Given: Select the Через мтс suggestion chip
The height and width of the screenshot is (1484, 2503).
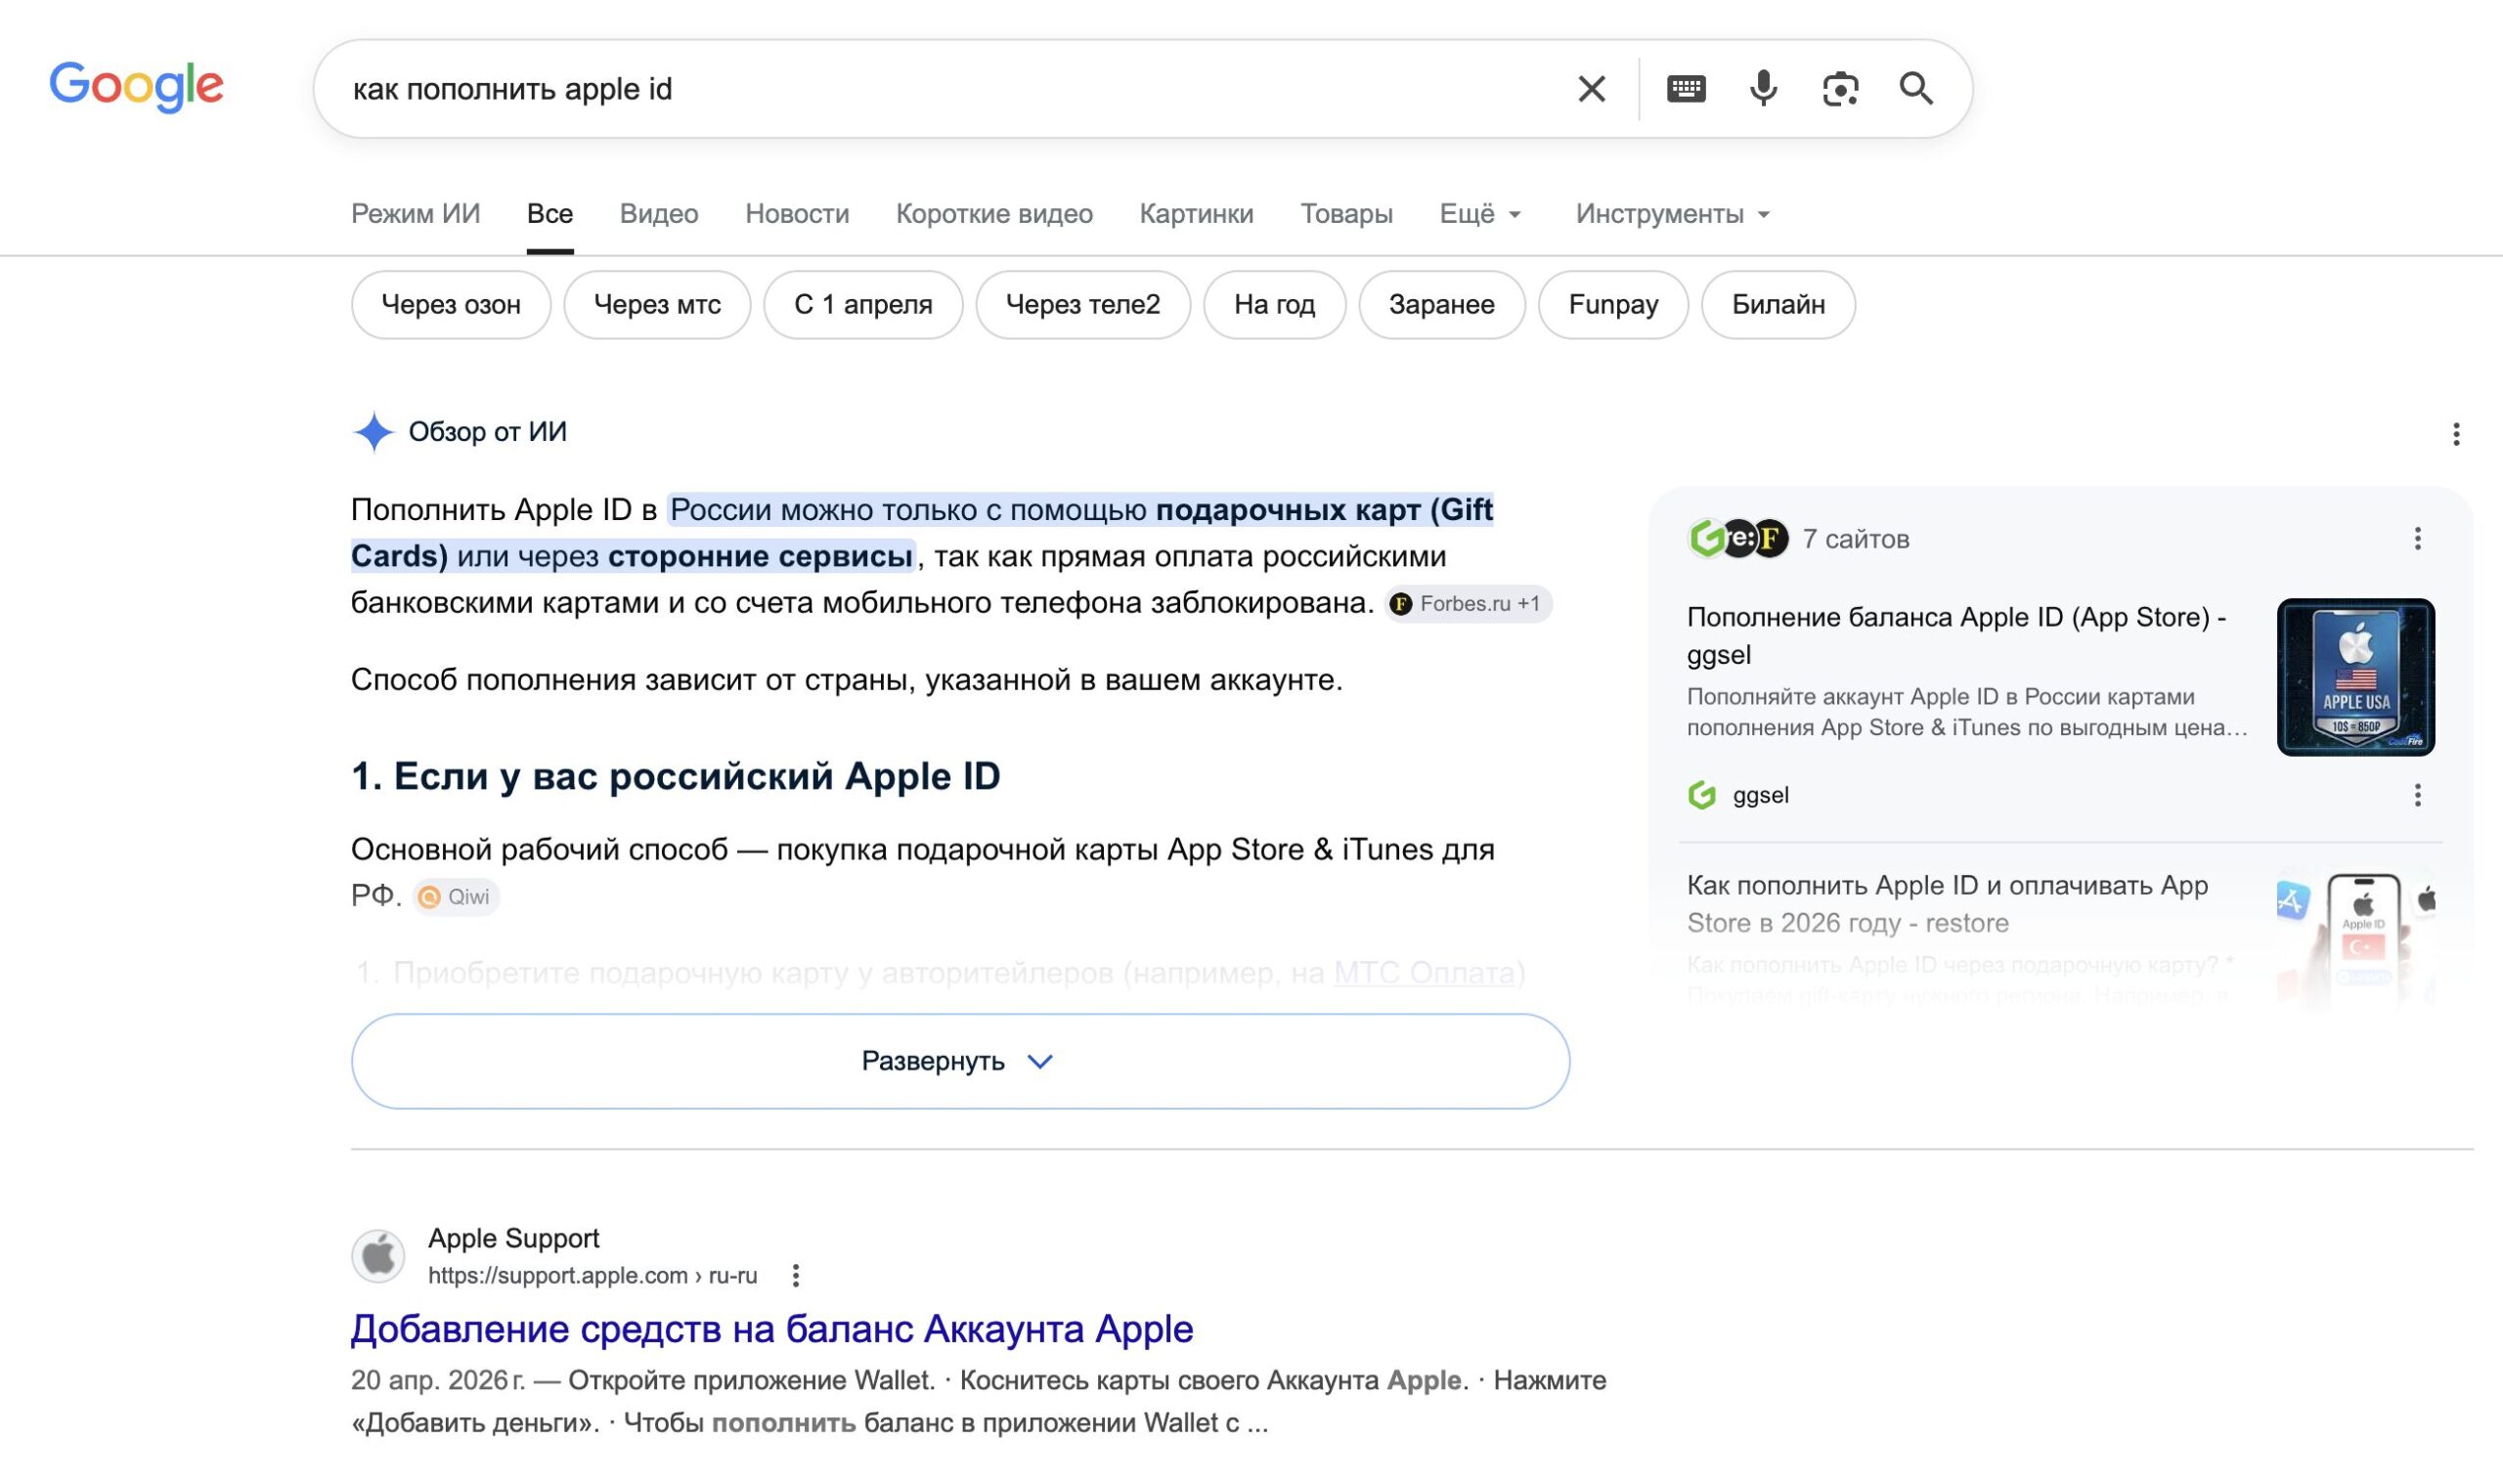Looking at the screenshot, I should (657, 305).
